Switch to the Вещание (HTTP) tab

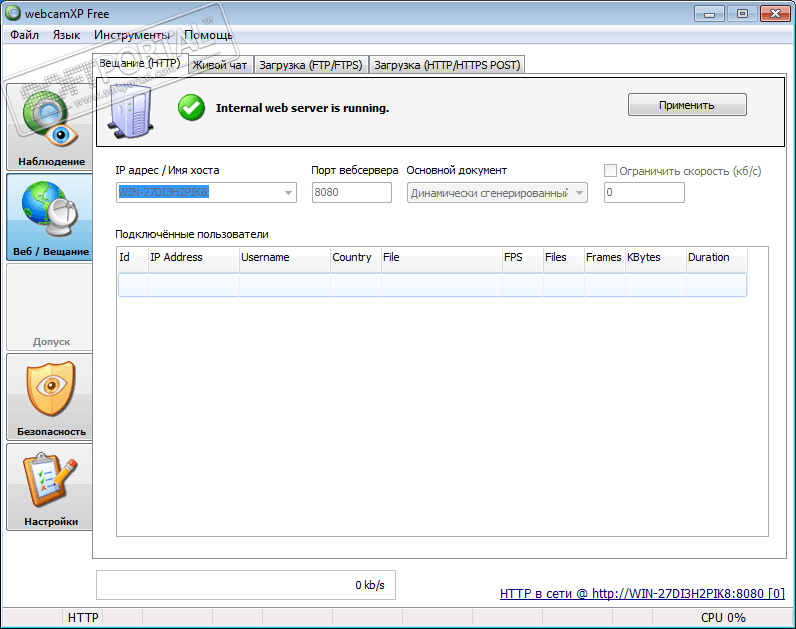point(140,64)
